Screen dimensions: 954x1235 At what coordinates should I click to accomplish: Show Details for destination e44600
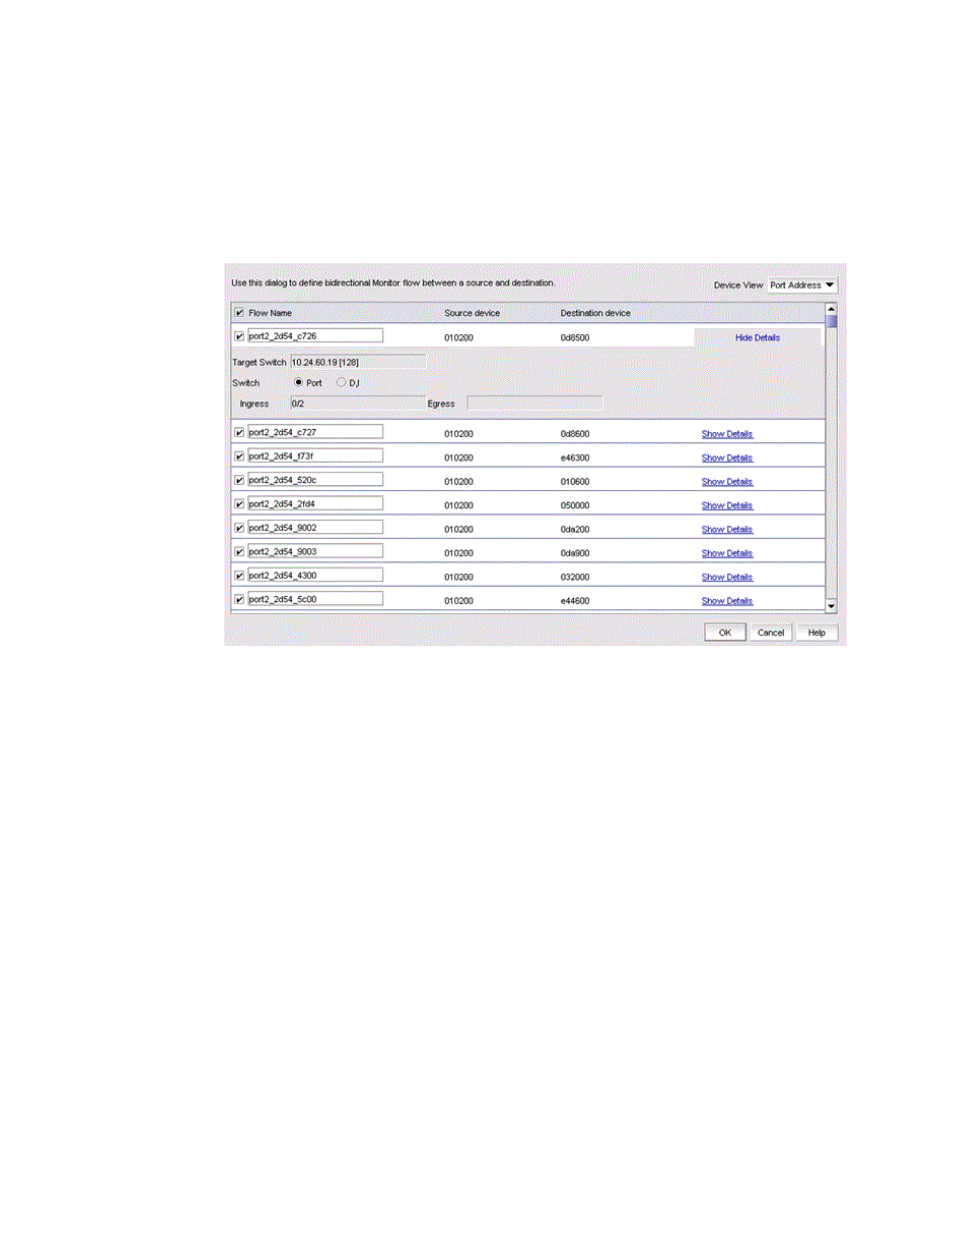coord(727,601)
